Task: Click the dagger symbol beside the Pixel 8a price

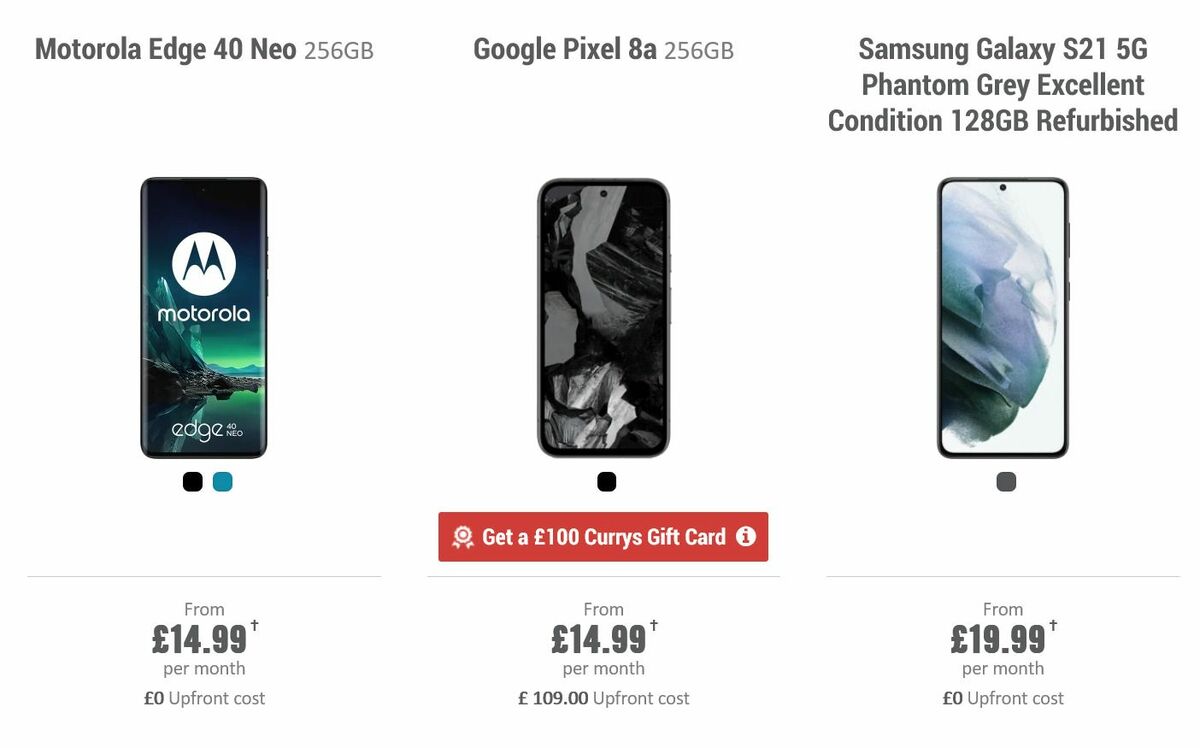Action: pyautogui.click(x=655, y=625)
